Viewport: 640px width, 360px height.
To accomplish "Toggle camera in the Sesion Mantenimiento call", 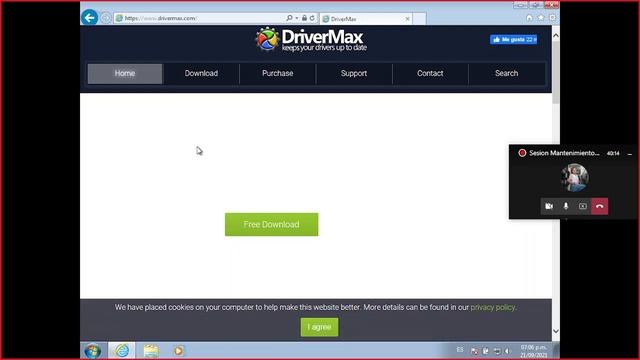I will (x=549, y=206).
